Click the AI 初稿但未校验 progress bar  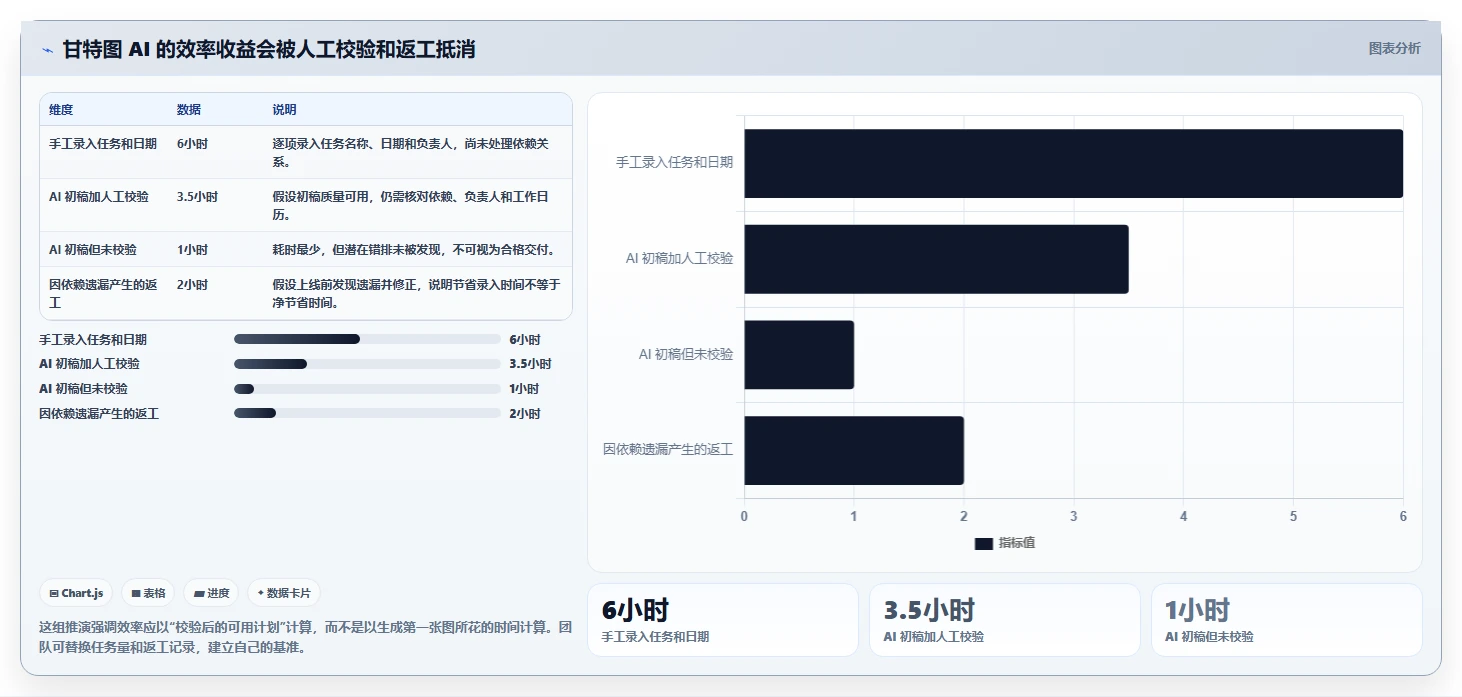coord(367,389)
